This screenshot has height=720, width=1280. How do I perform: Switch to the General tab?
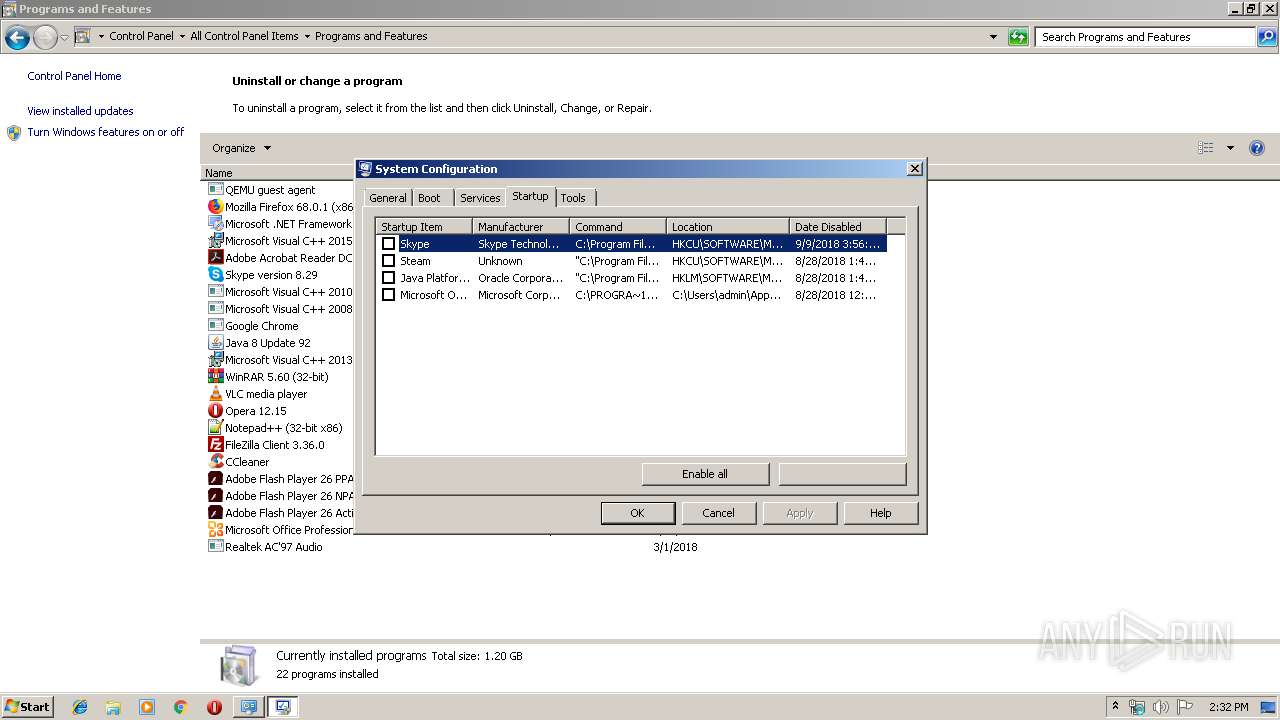click(388, 198)
